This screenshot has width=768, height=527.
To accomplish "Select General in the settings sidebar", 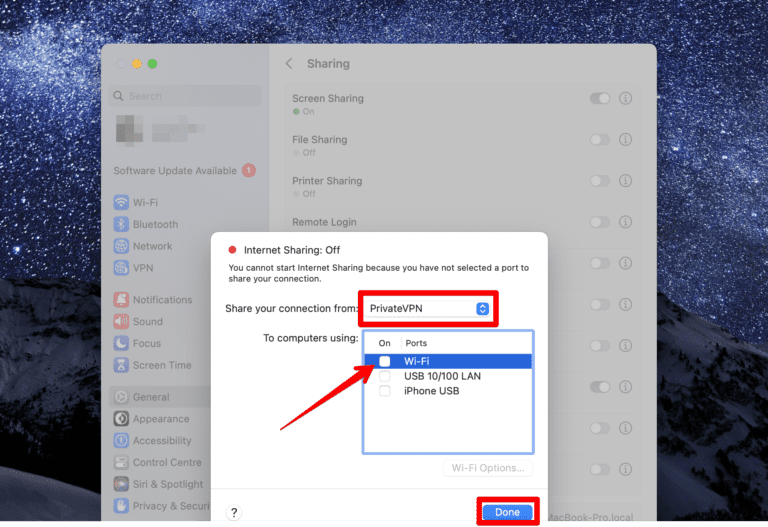I will [150, 397].
